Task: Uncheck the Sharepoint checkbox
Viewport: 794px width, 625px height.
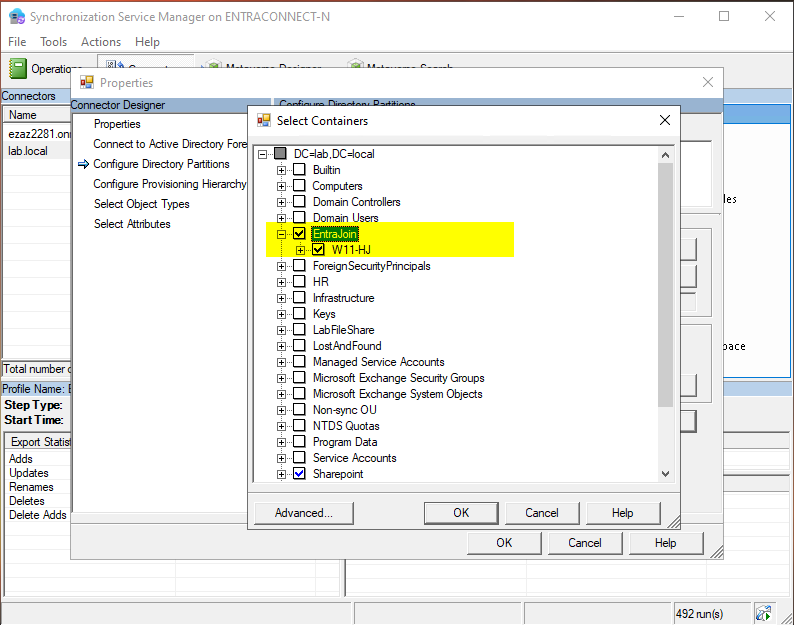Action: [299, 474]
